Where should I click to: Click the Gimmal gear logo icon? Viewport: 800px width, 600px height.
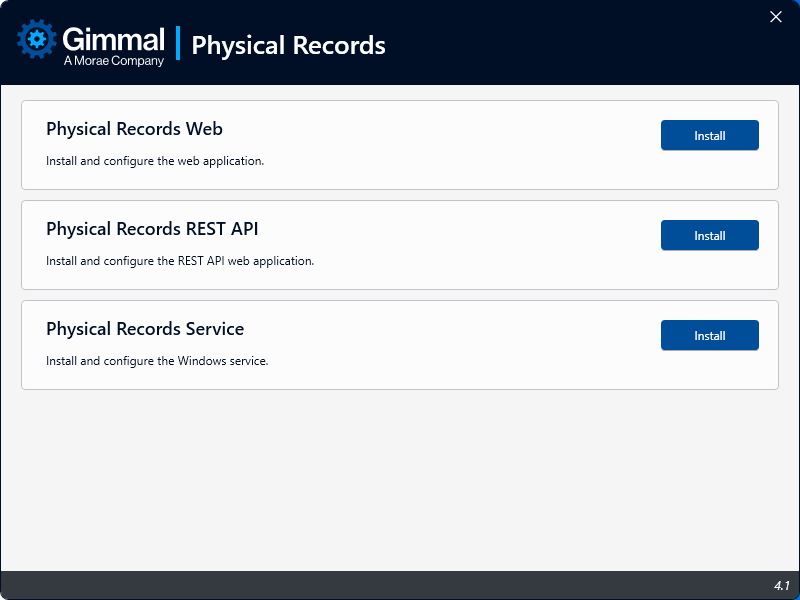click(x=37, y=40)
